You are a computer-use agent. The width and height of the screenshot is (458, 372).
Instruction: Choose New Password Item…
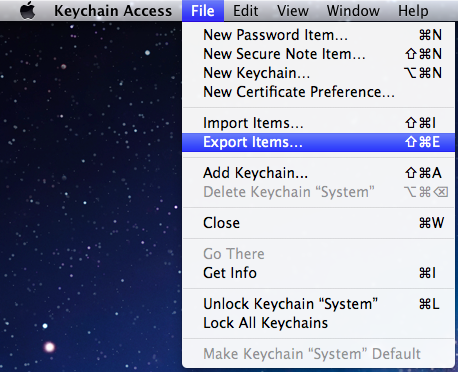click(318, 35)
